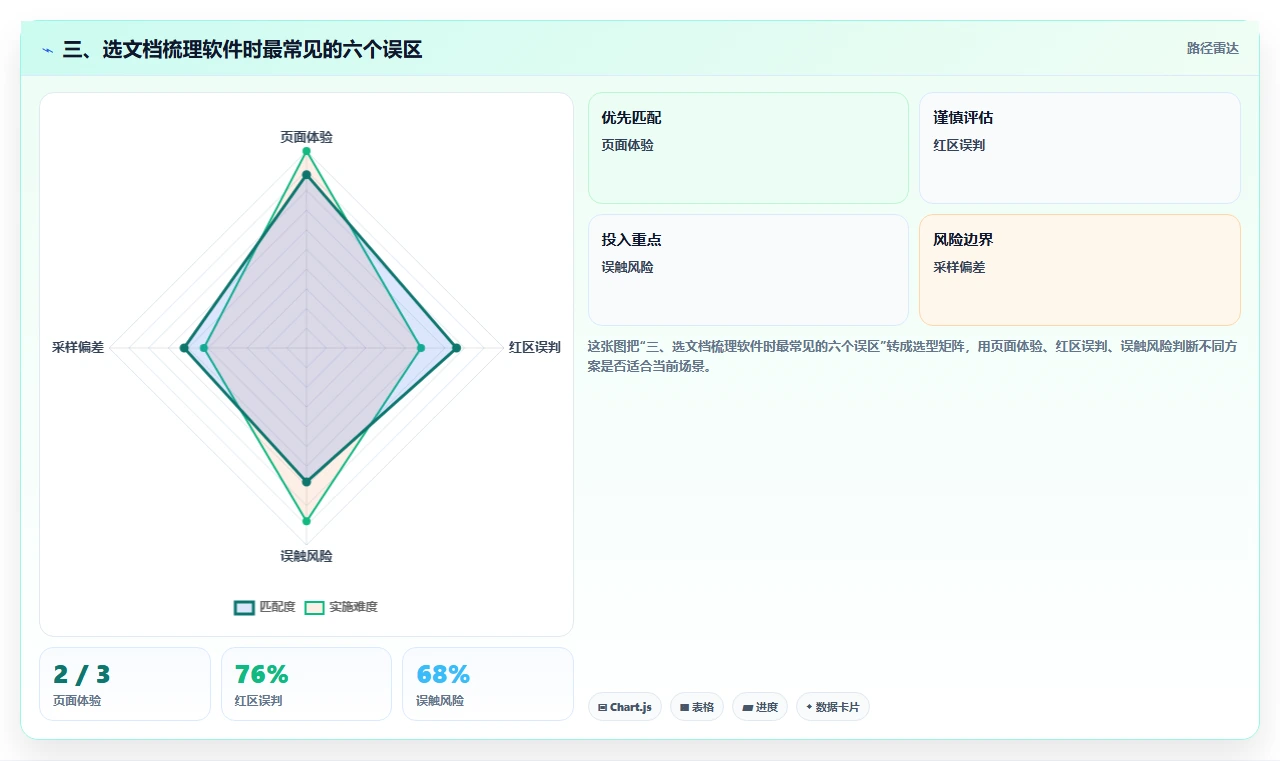Click the 误触风险 axis label on the radar chart
The width and height of the screenshot is (1280, 761).
click(306, 556)
